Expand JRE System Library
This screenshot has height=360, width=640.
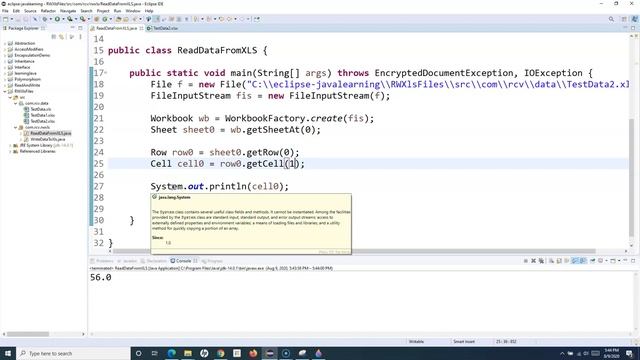tap(10, 145)
